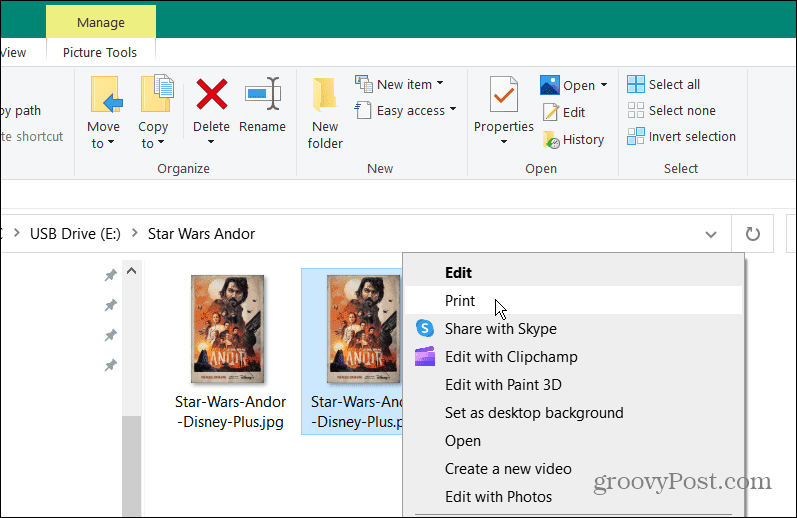Click the first file's Star-Wars-Andor-Disney-Plus.jpg name
The height and width of the screenshot is (518, 797).
[230, 412]
